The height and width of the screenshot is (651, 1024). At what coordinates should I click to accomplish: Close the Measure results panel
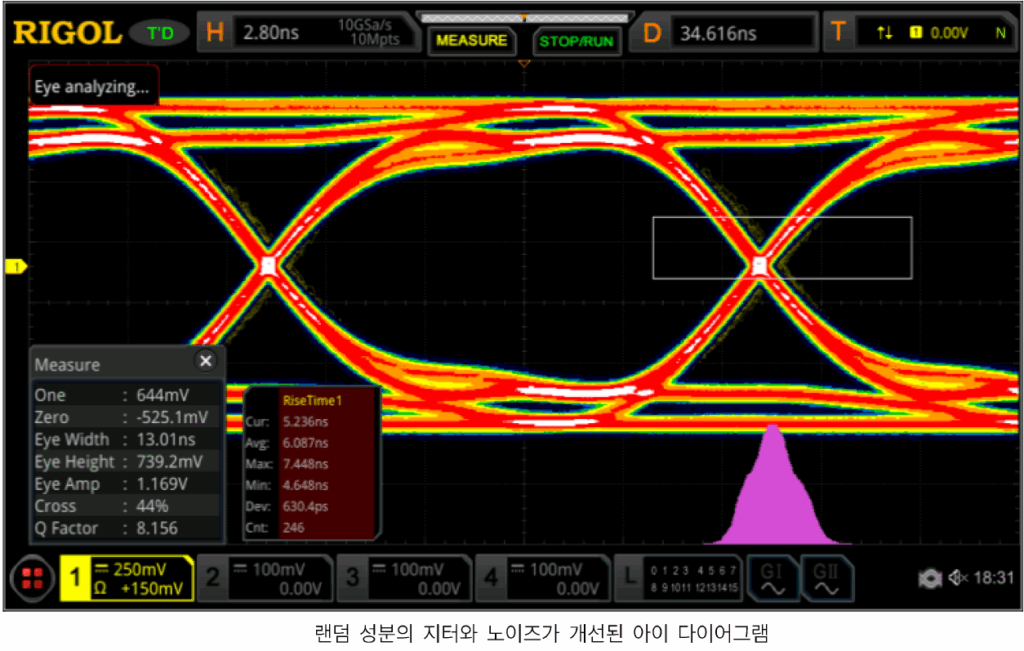205,361
